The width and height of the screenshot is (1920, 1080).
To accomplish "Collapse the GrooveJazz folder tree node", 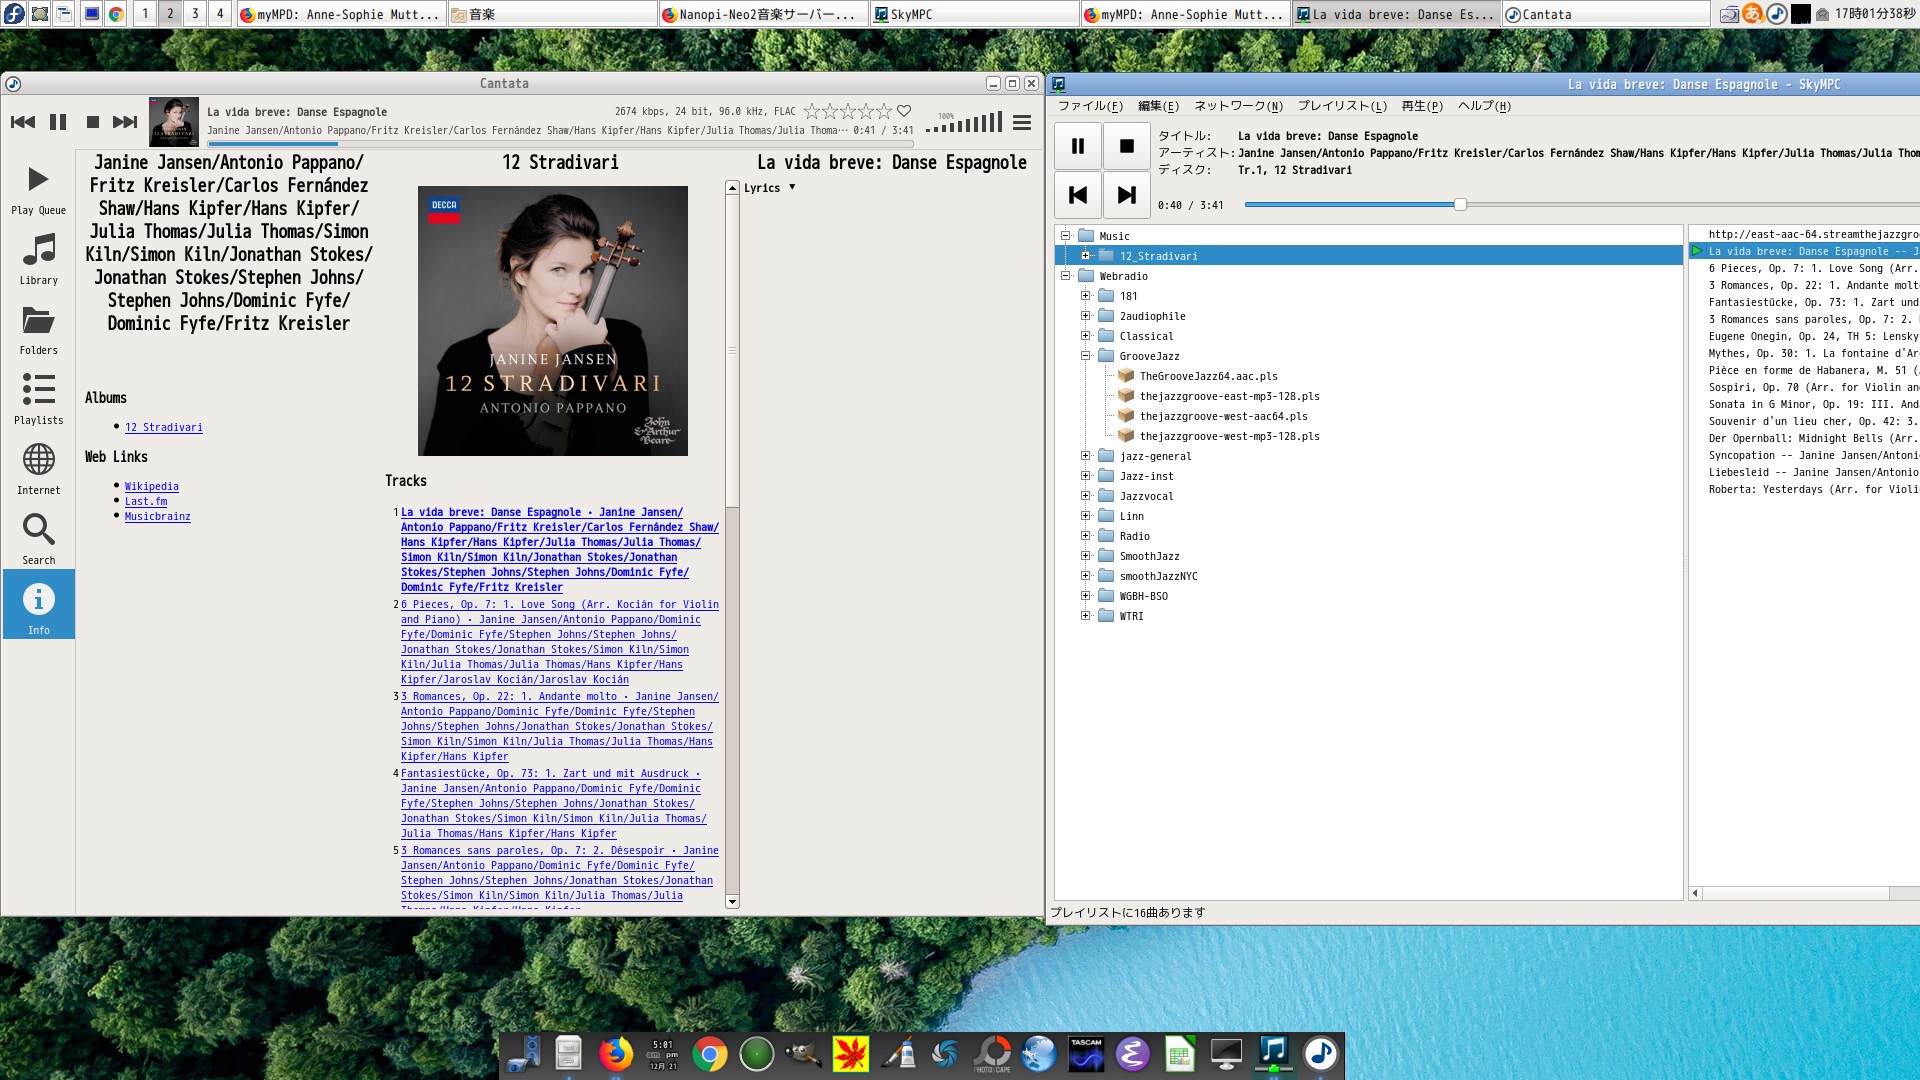I will (x=1085, y=356).
